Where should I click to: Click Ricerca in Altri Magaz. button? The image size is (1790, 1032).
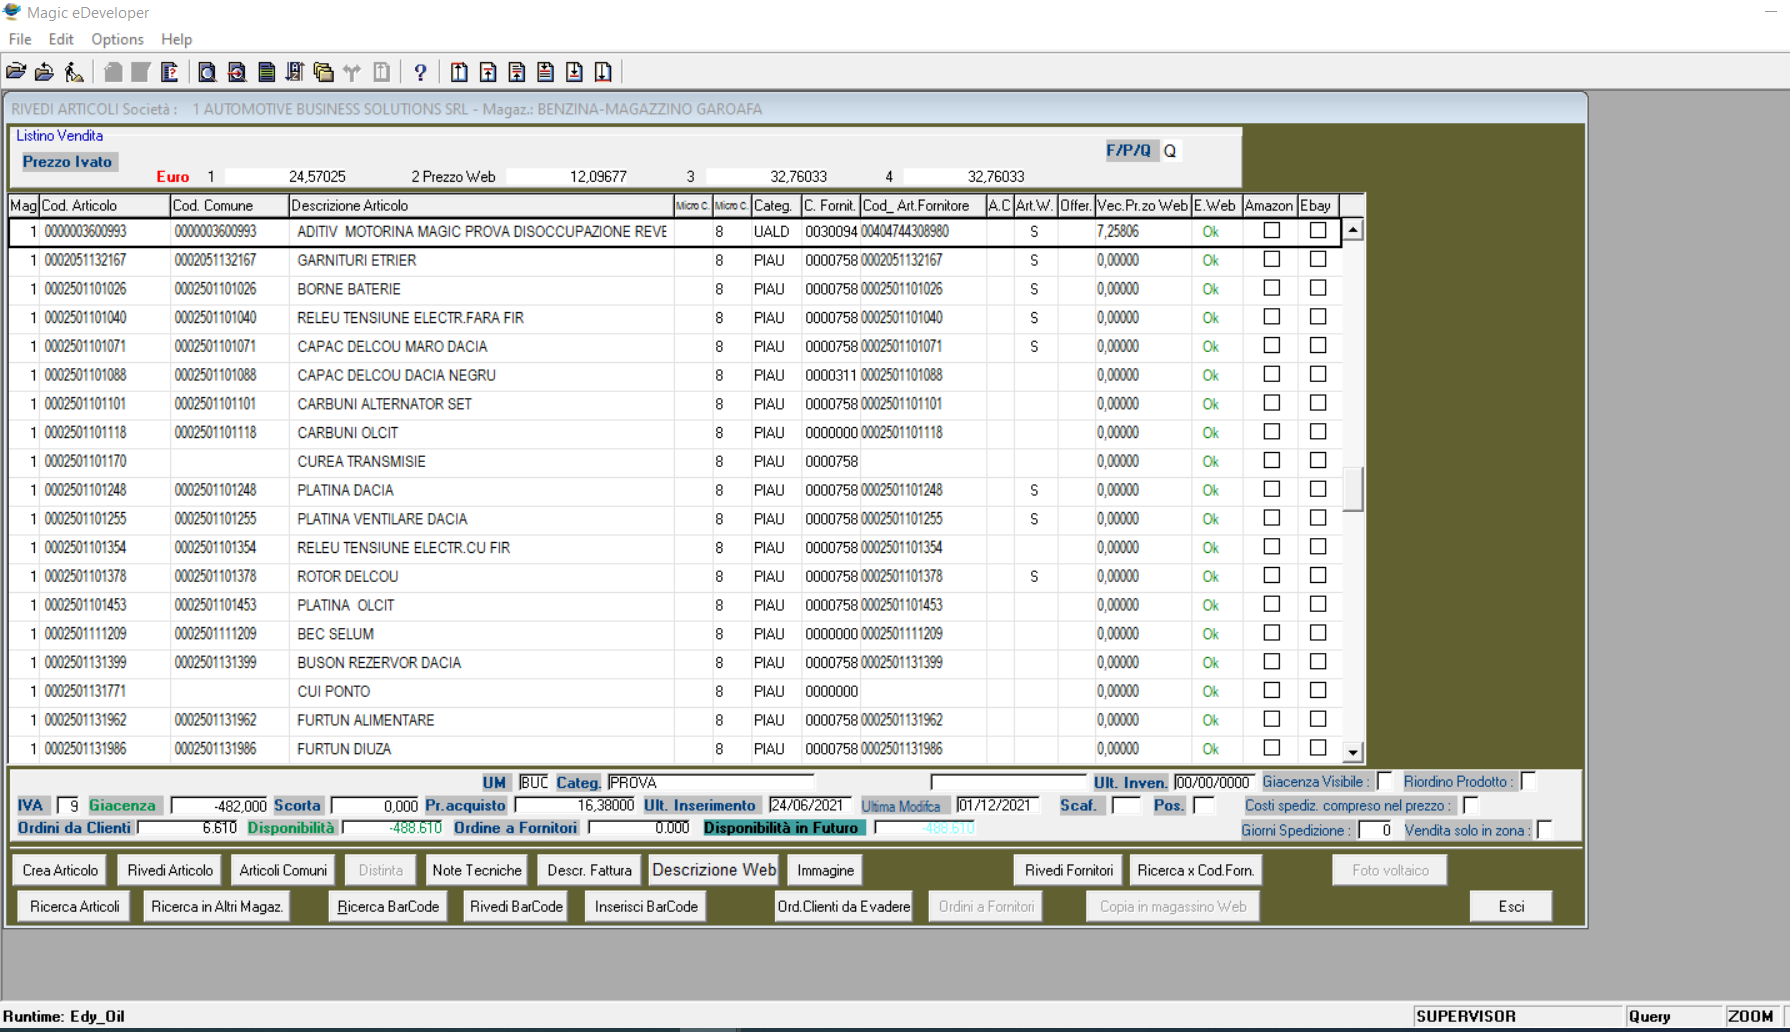pyautogui.click(x=217, y=906)
